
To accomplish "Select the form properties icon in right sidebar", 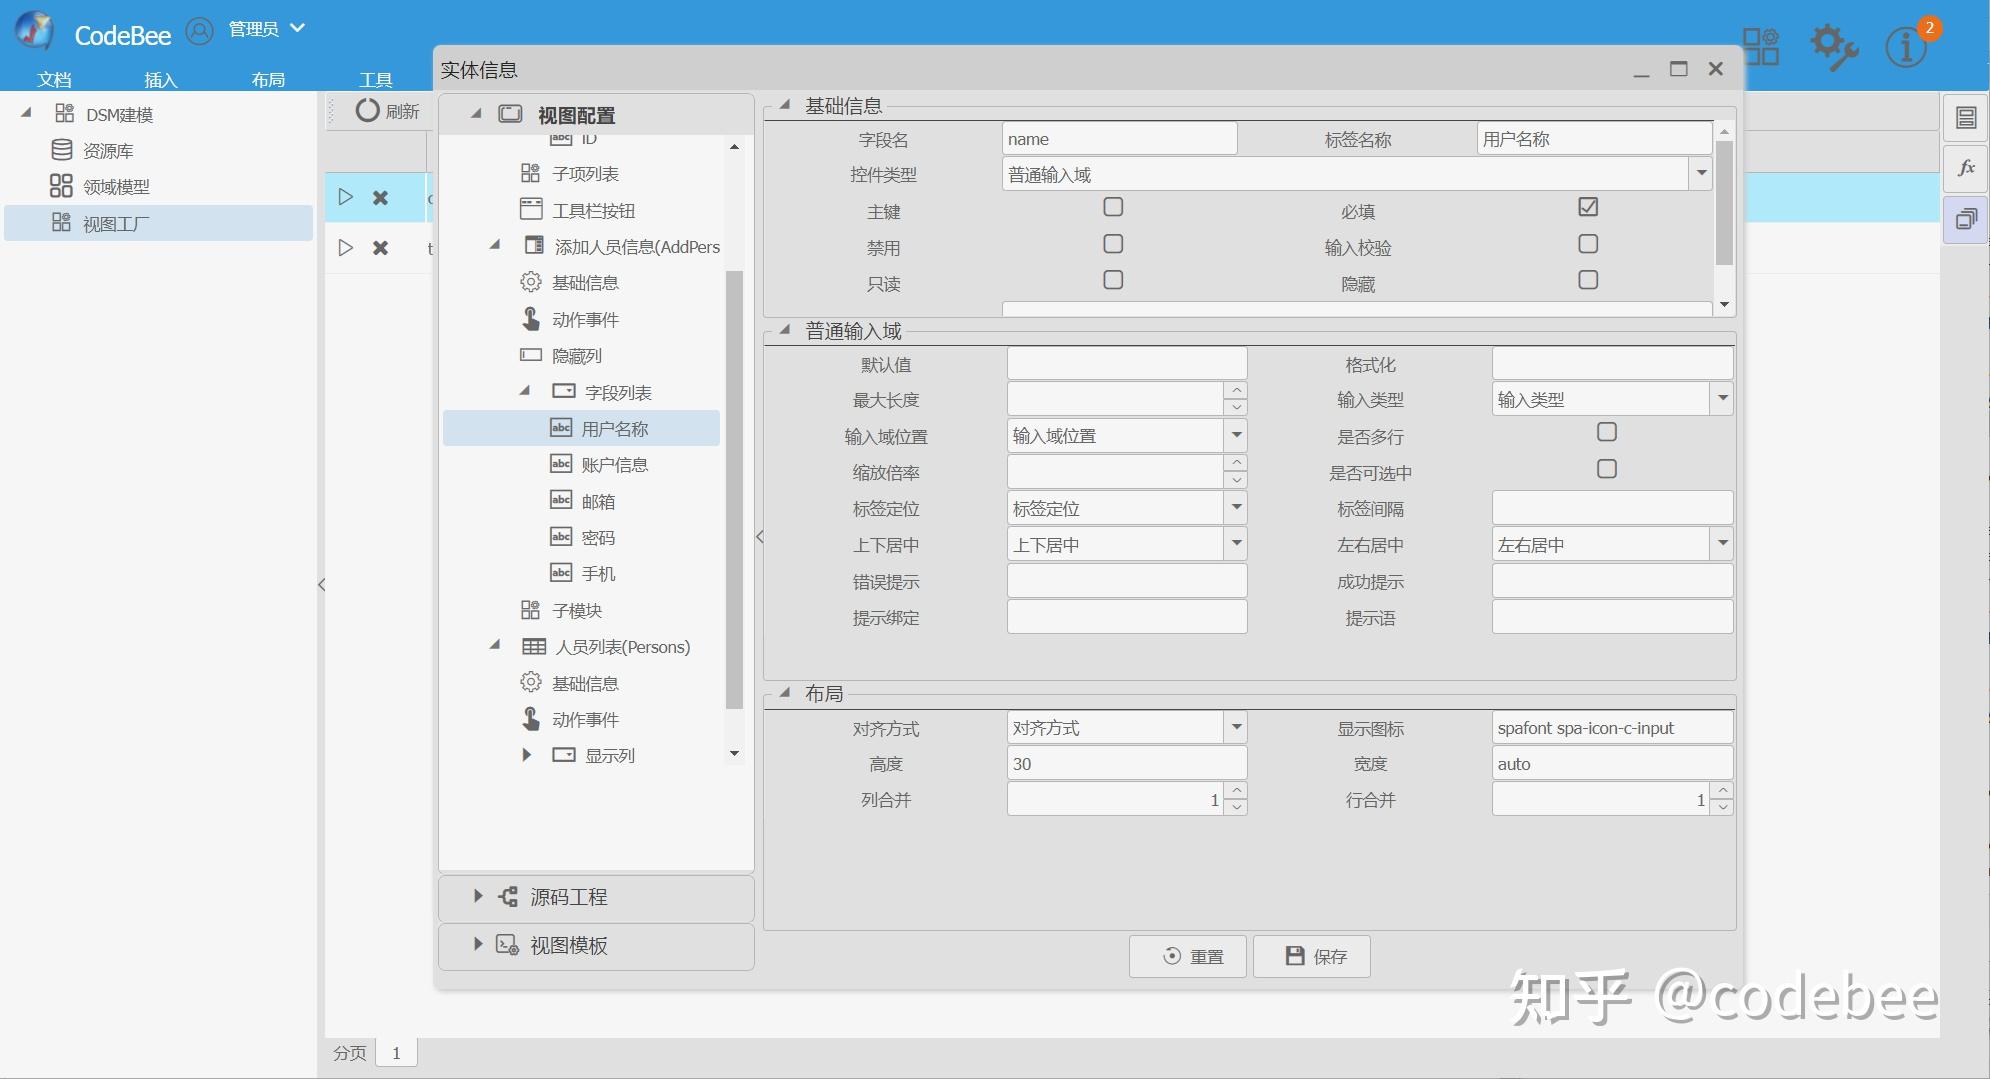I will 1967,117.
